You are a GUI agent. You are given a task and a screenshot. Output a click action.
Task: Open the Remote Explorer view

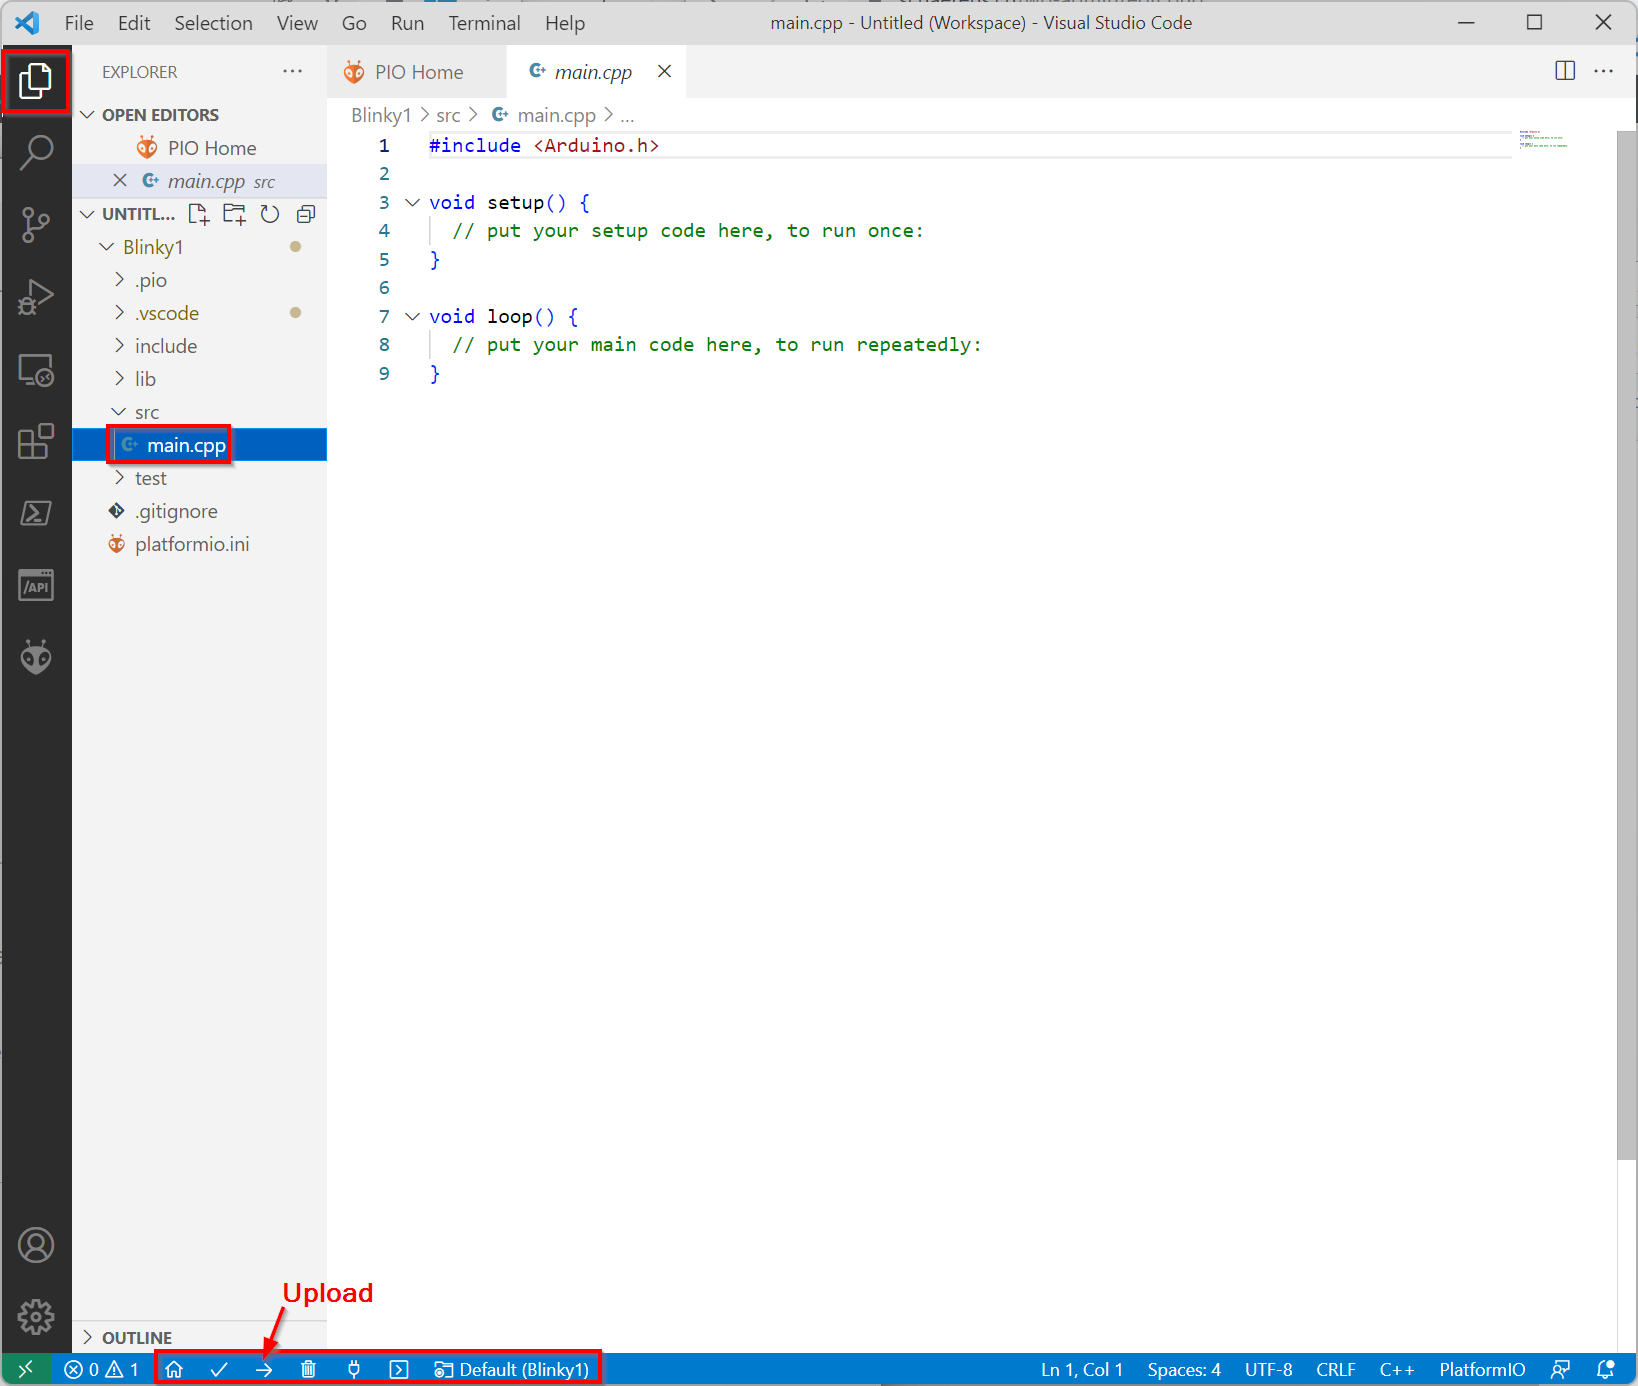pos(36,370)
